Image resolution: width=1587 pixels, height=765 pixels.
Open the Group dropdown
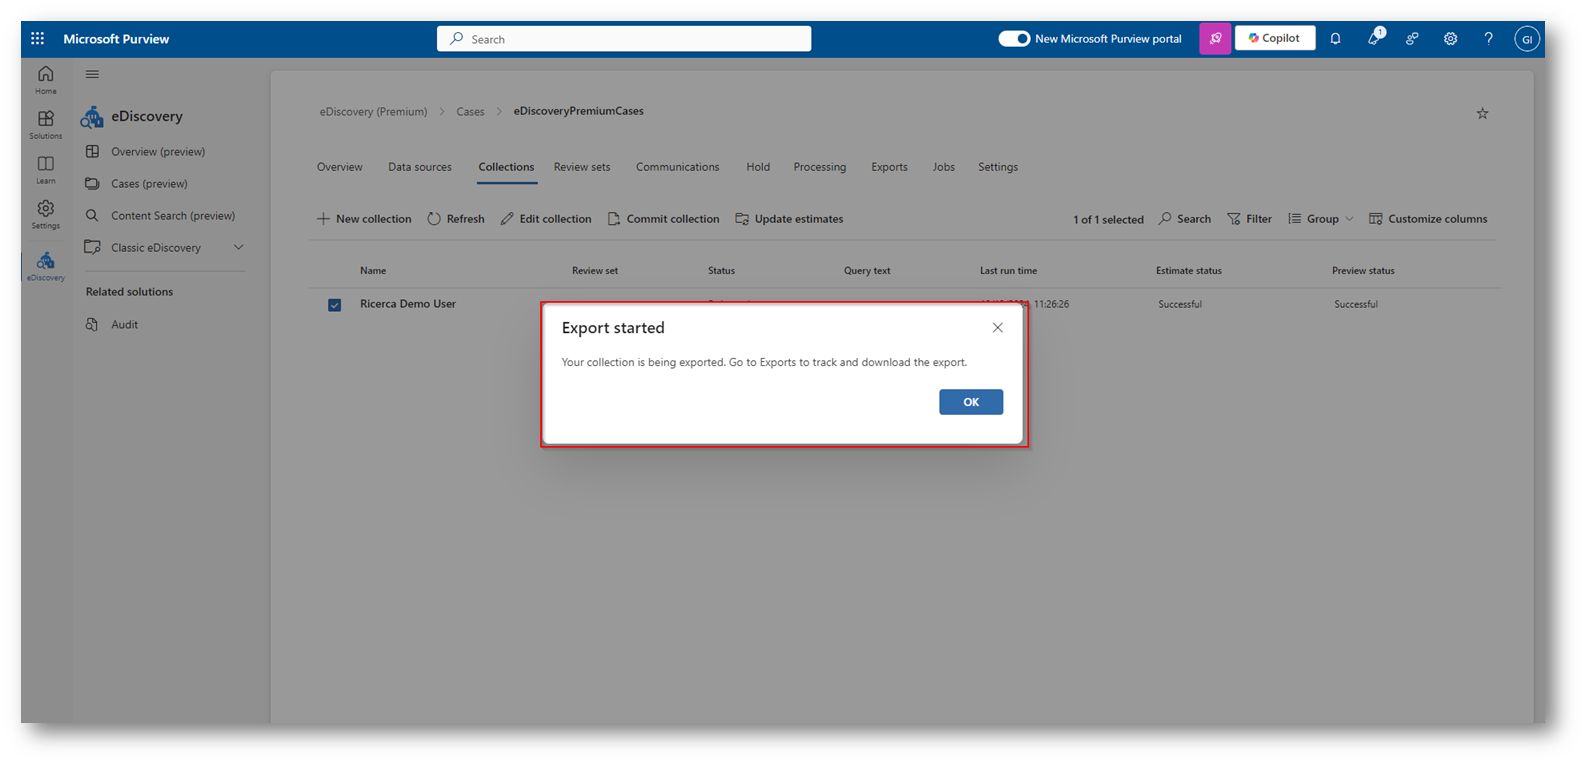1321,219
